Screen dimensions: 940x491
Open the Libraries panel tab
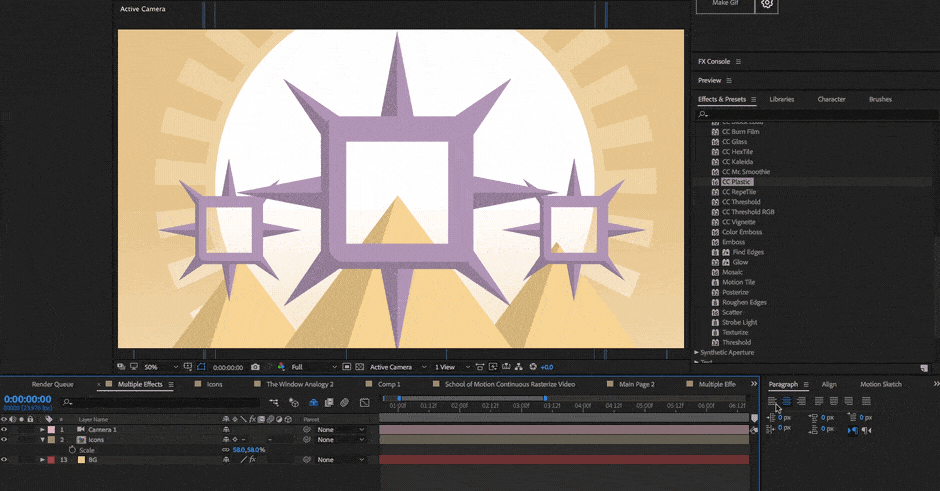pos(782,100)
